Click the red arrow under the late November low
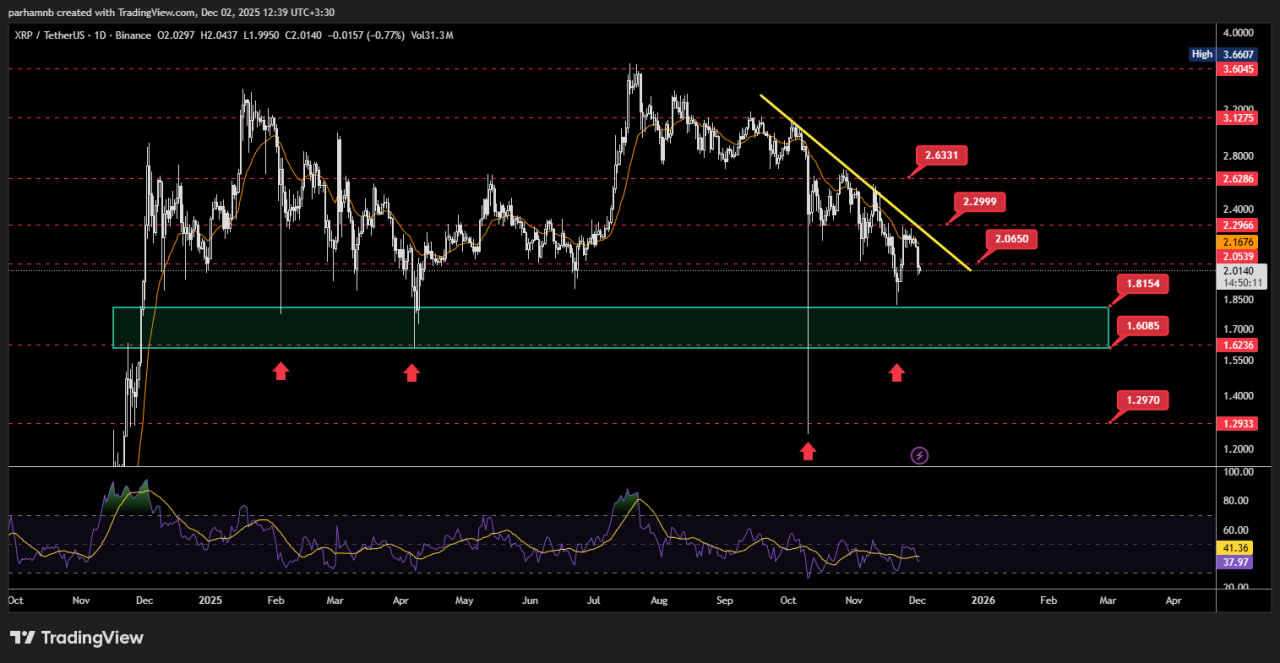Screen dimensions: 1280x663 [897, 373]
